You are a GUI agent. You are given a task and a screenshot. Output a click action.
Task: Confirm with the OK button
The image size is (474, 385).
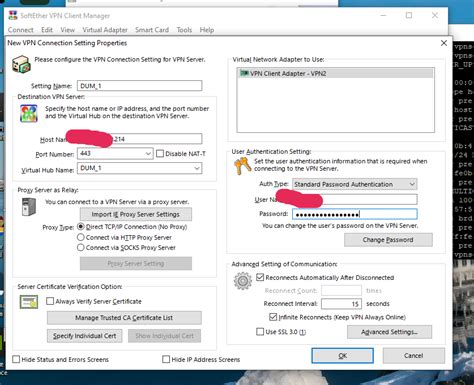point(343,356)
